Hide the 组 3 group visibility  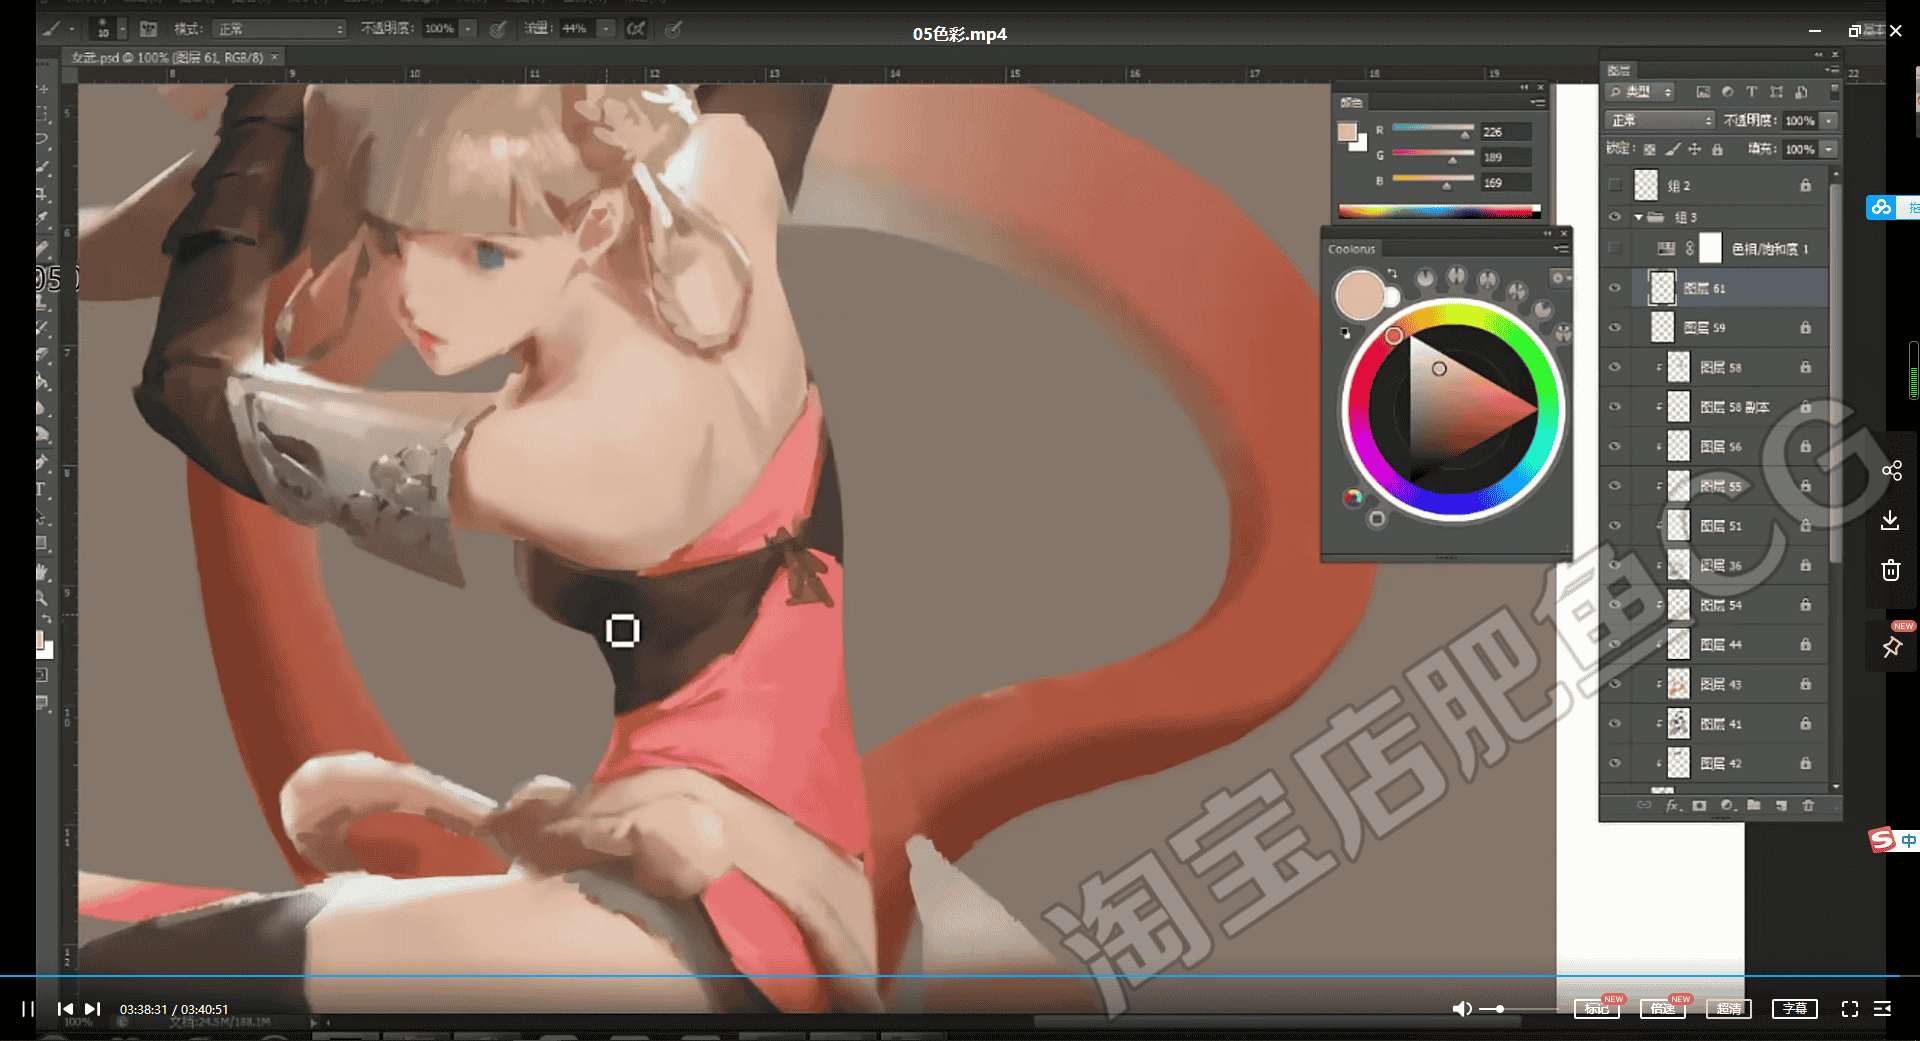(x=1614, y=217)
